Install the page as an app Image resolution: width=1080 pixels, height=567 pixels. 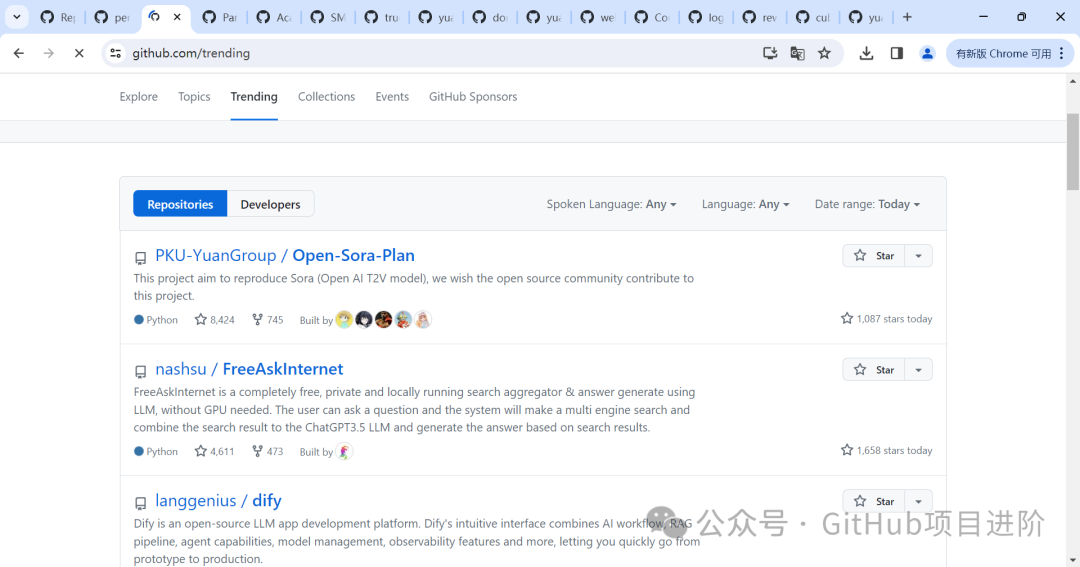[770, 53]
